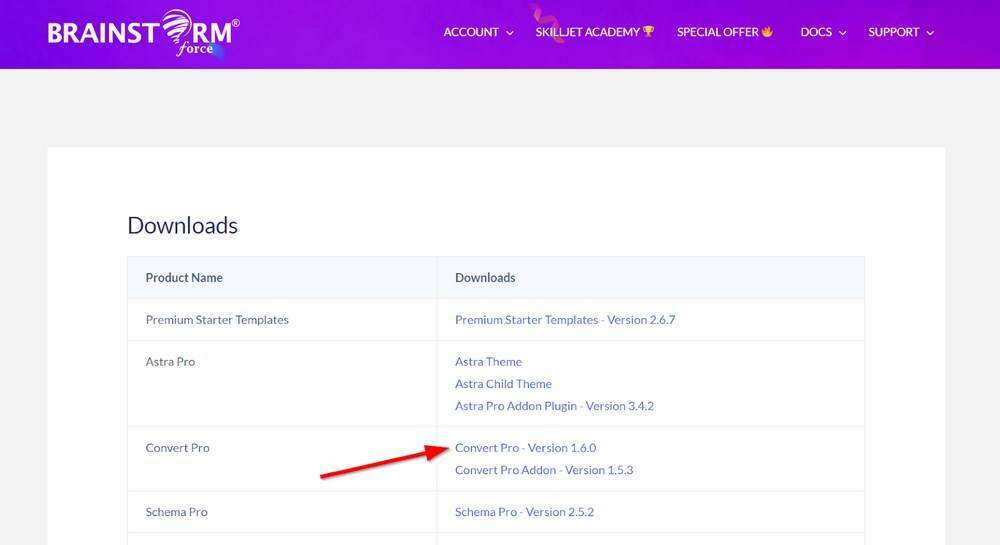This screenshot has width=1000, height=545.
Task: Expand the Docs dropdown chevron
Action: [842, 33]
